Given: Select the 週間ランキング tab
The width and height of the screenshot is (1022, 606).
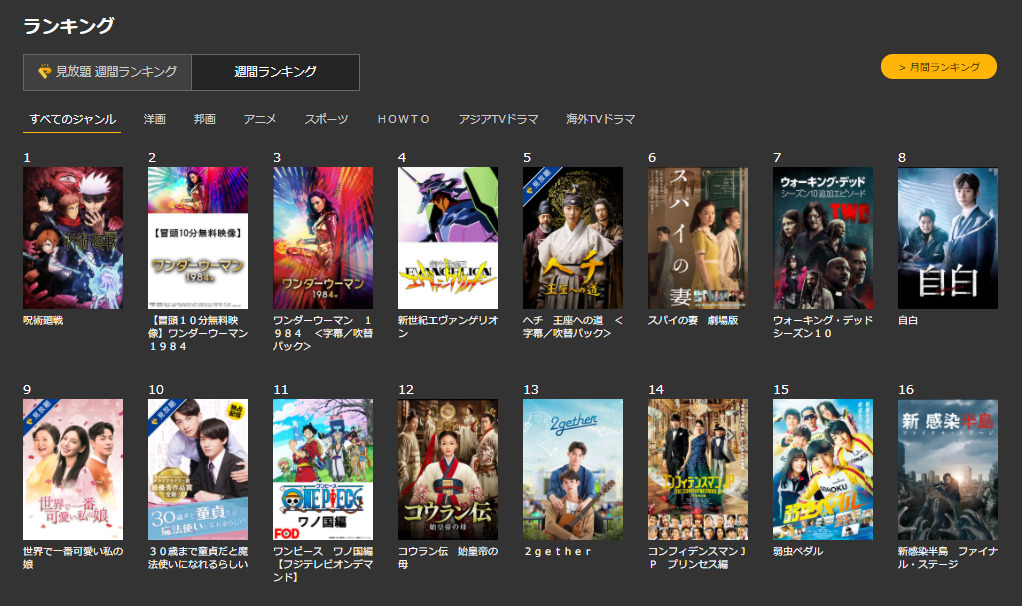Looking at the screenshot, I should coord(275,72).
